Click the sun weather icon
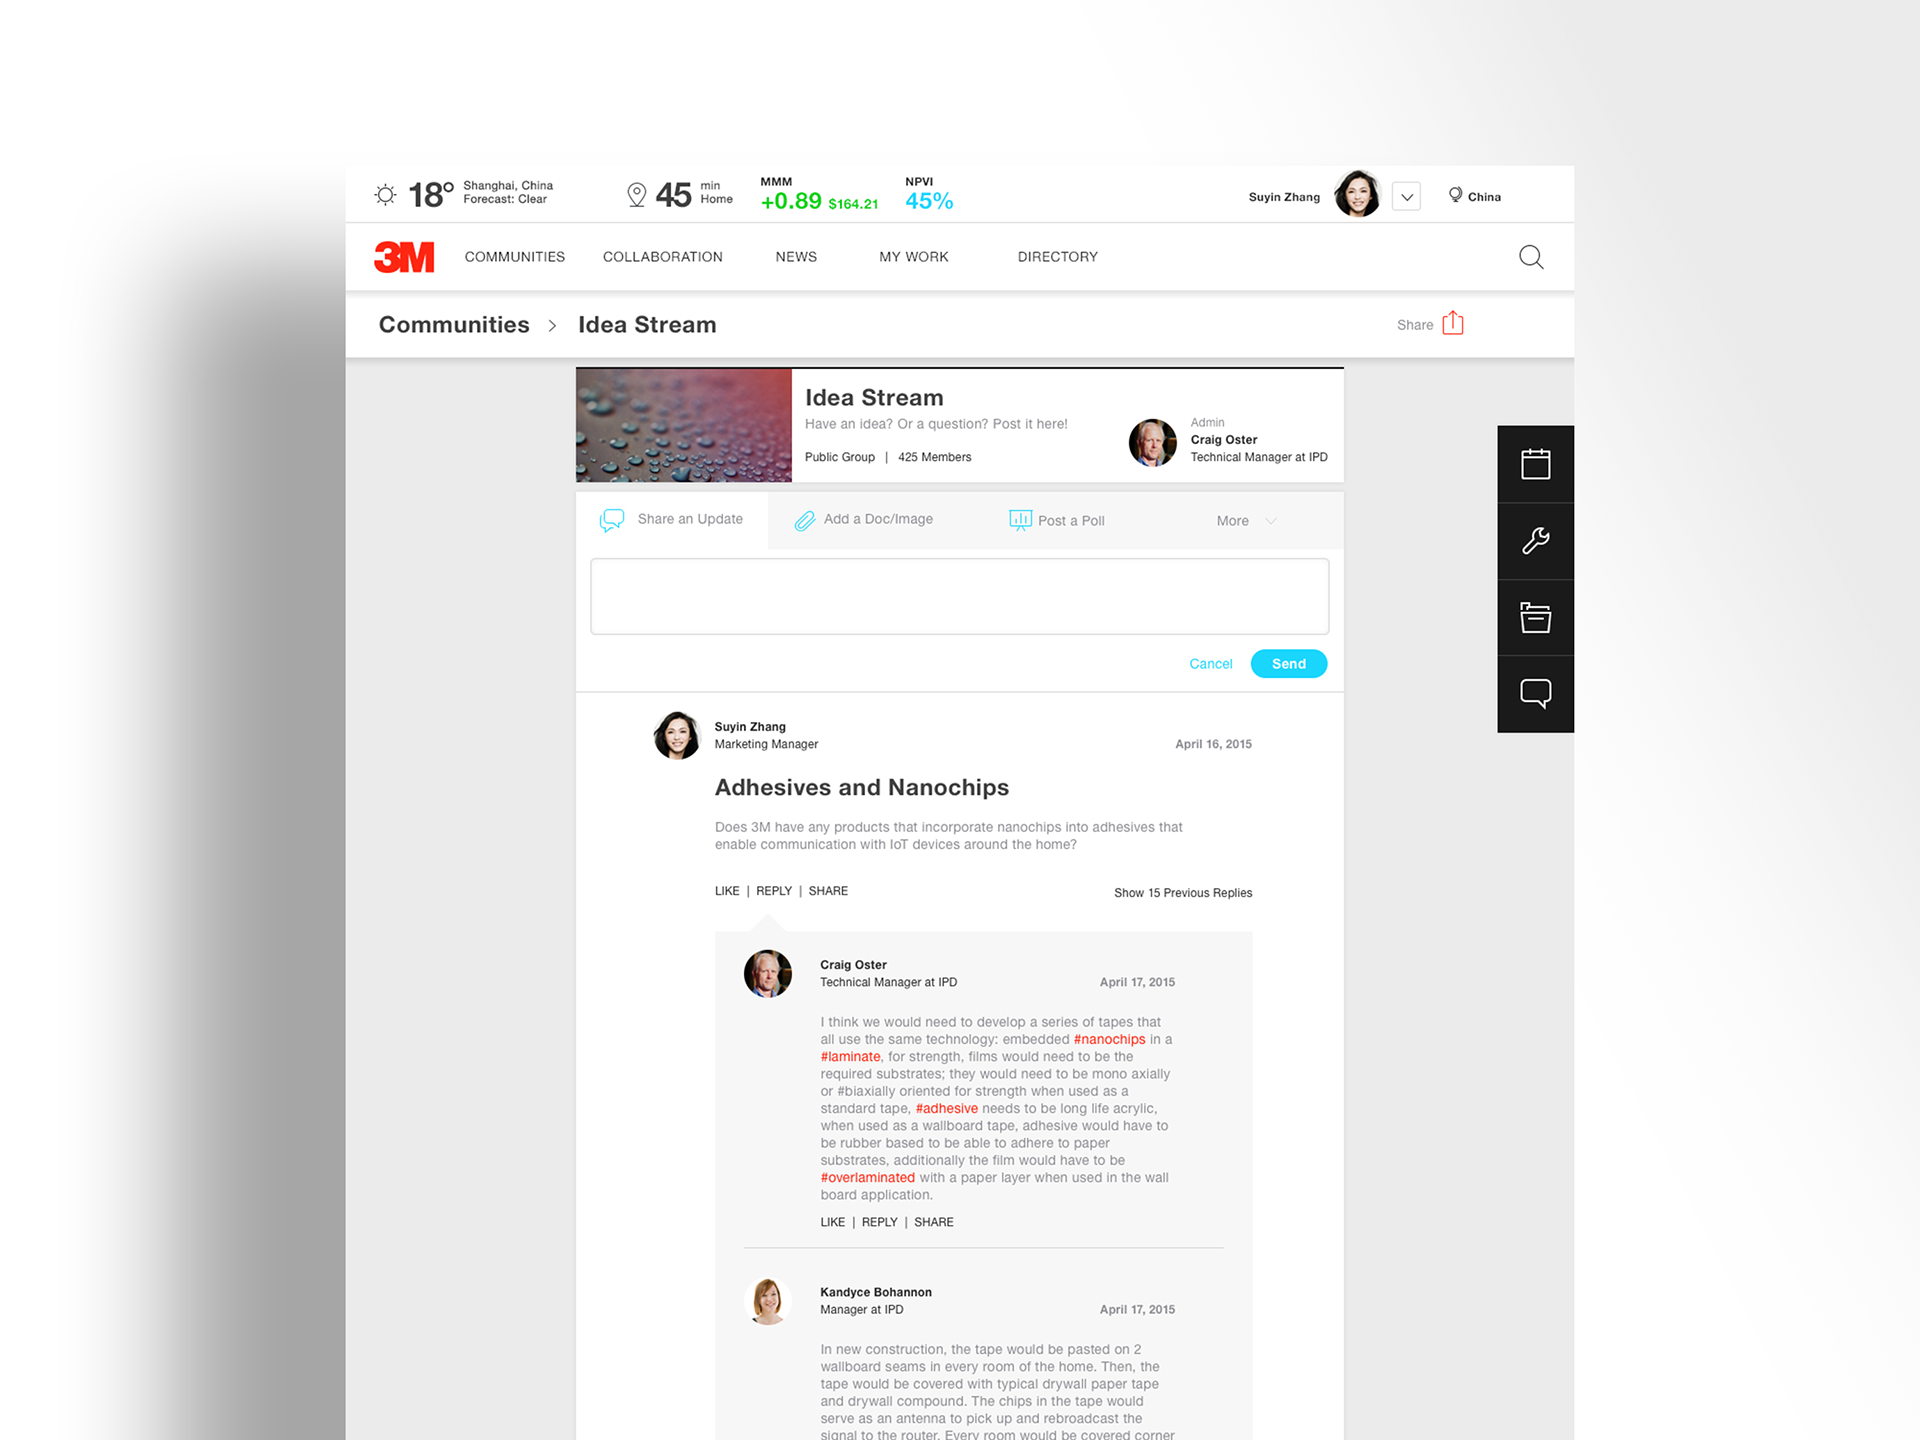Image resolution: width=1920 pixels, height=1440 pixels. click(x=385, y=194)
